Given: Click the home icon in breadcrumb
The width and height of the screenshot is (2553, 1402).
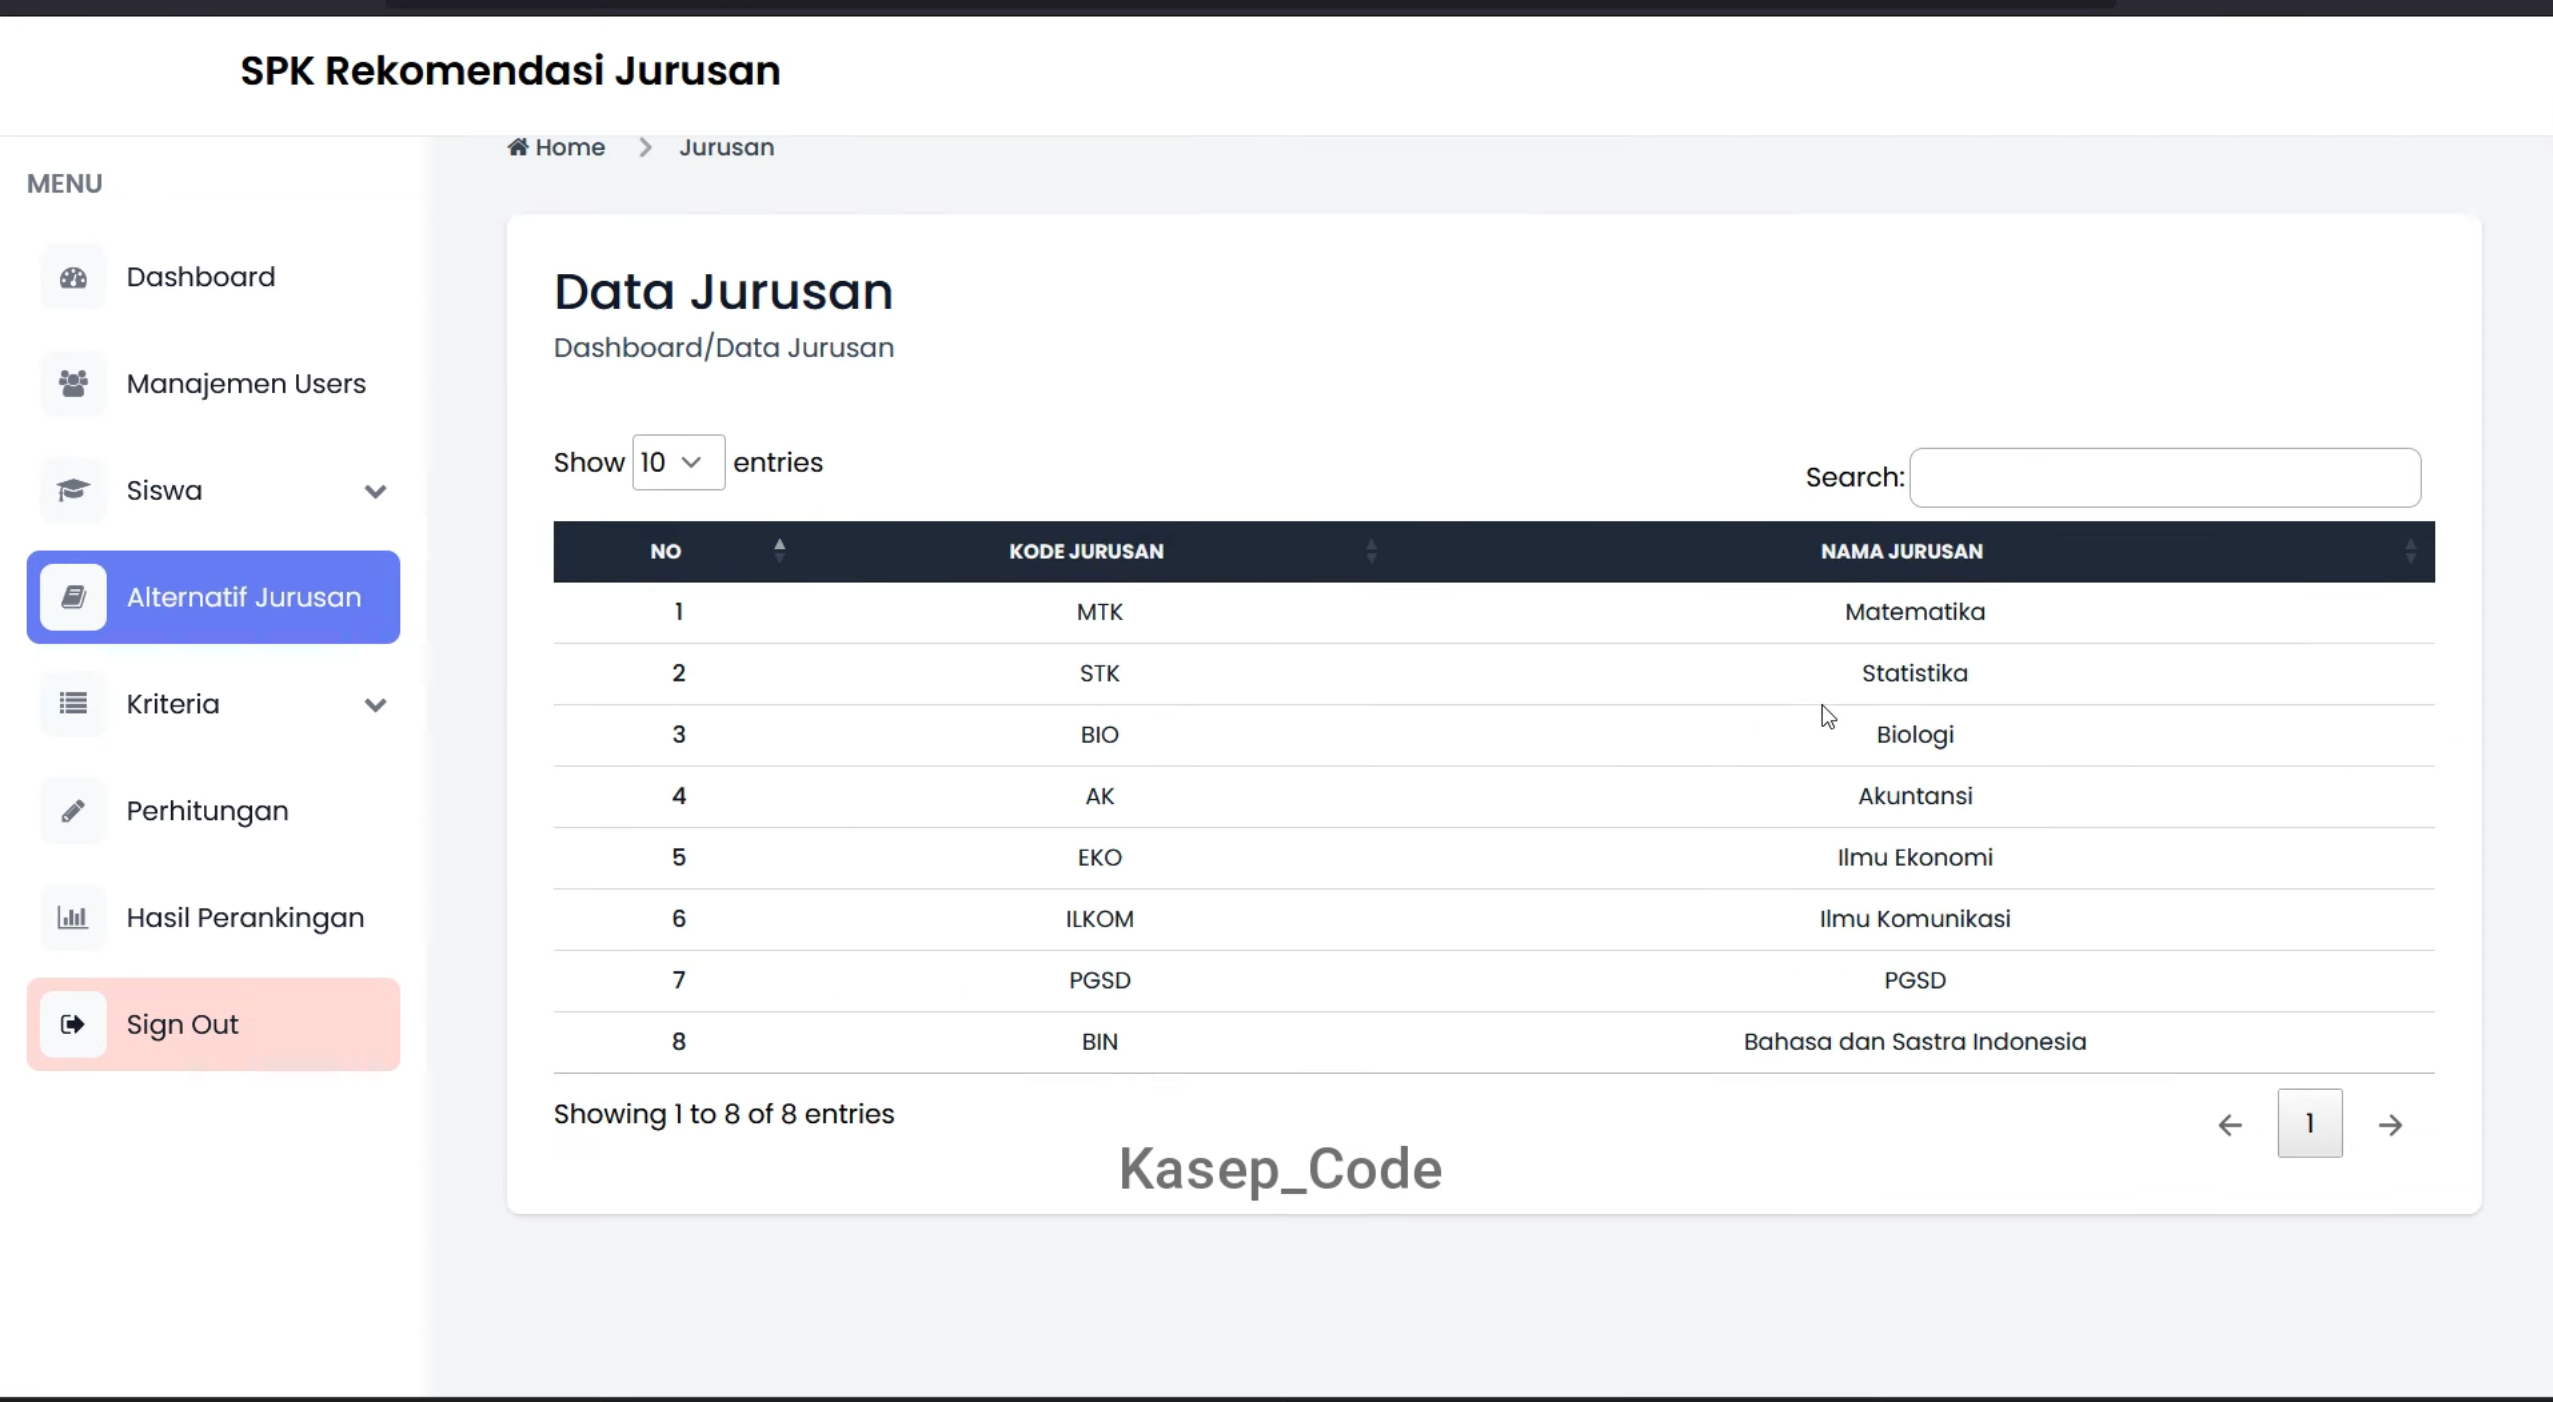Looking at the screenshot, I should 518,147.
